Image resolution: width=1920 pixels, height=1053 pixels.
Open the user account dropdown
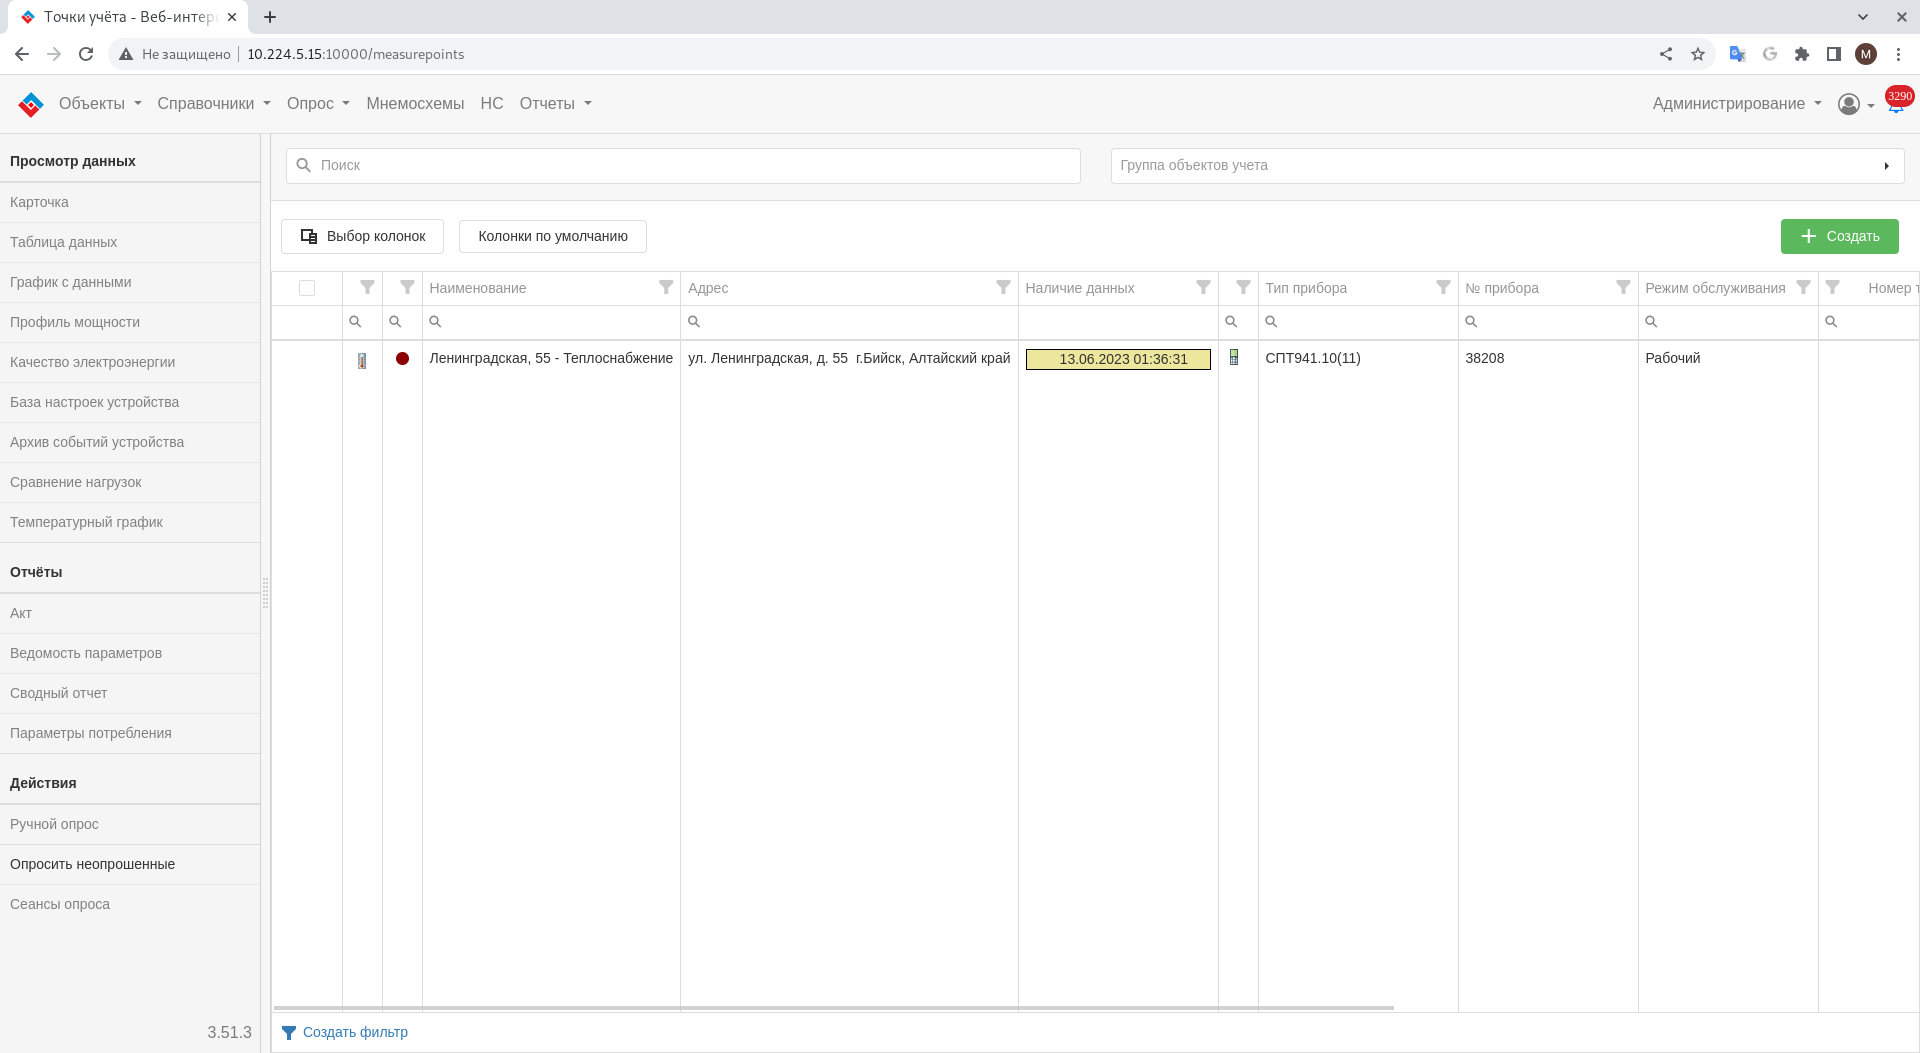point(1855,104)
